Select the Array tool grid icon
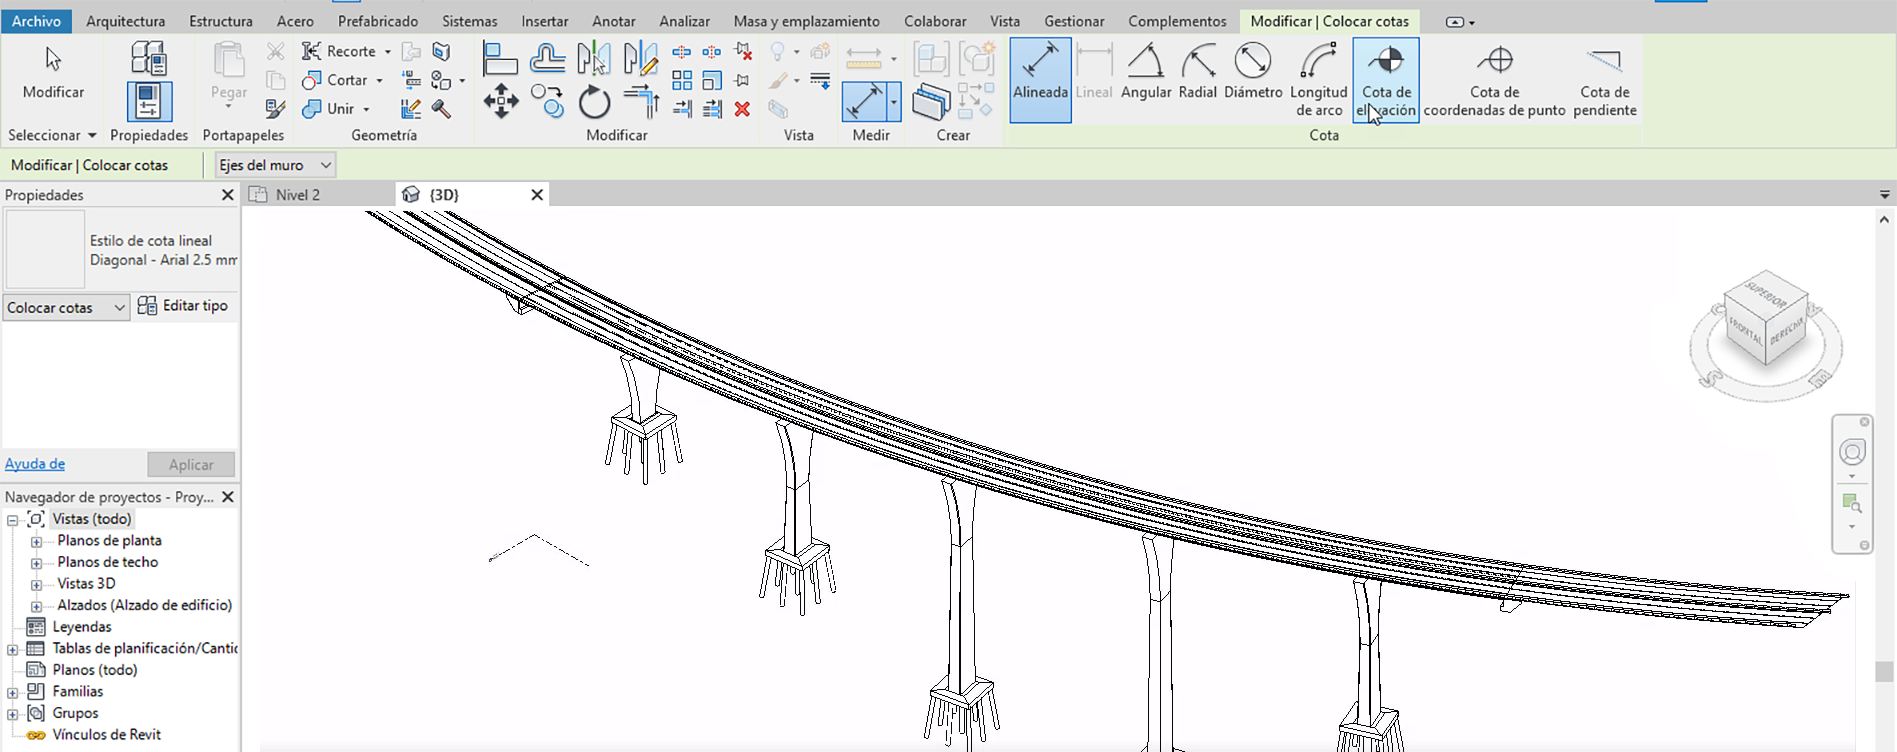The image size is (1897, 752). [x=682, y=80]
